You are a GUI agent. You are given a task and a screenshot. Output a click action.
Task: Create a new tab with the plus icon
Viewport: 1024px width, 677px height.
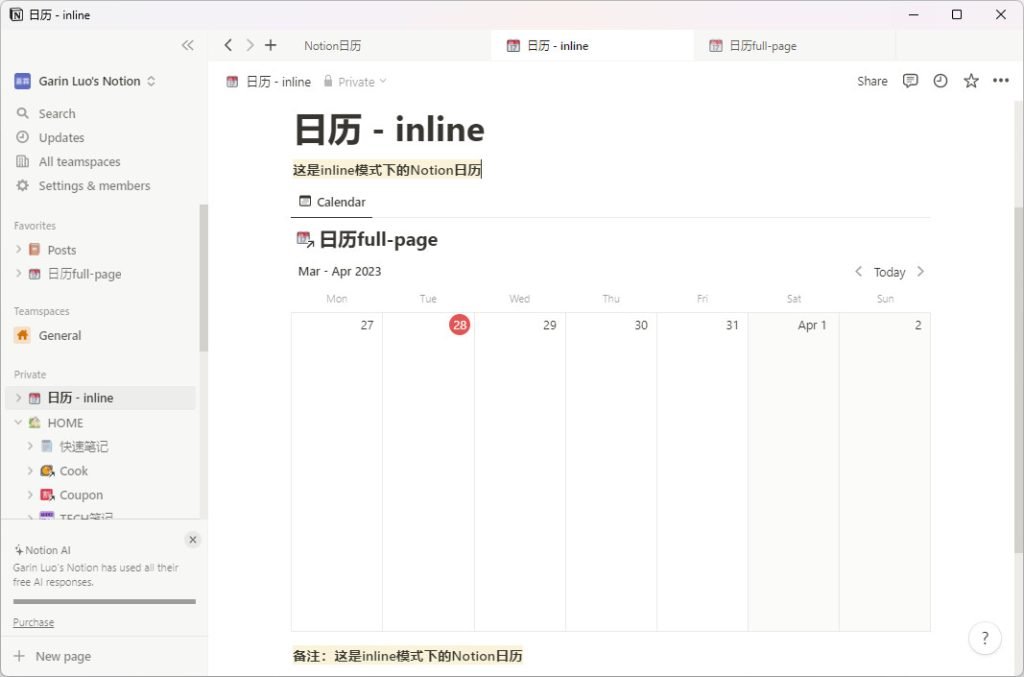tap(270, 45)
